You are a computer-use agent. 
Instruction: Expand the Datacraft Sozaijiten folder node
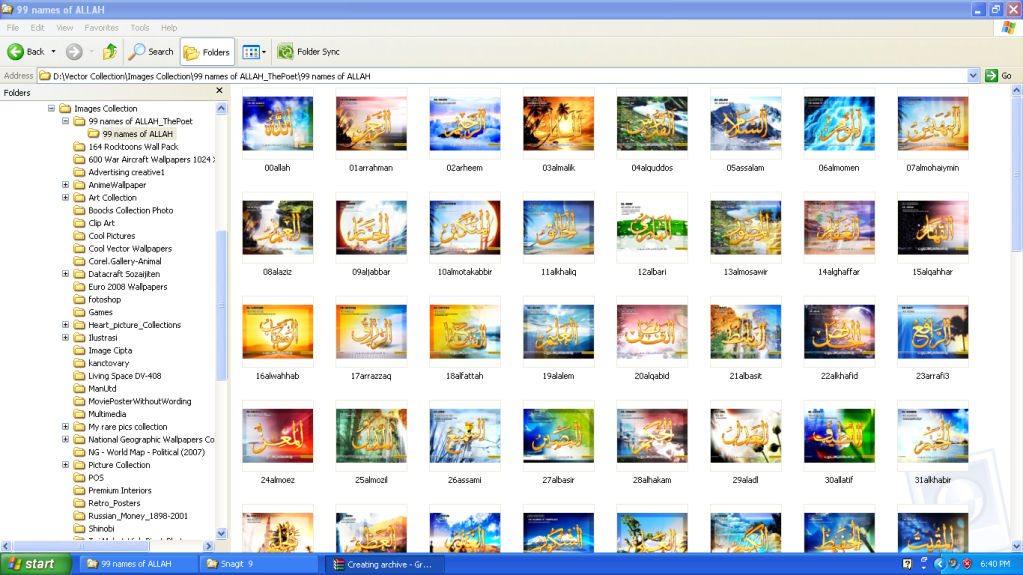(x=65, y=273)
